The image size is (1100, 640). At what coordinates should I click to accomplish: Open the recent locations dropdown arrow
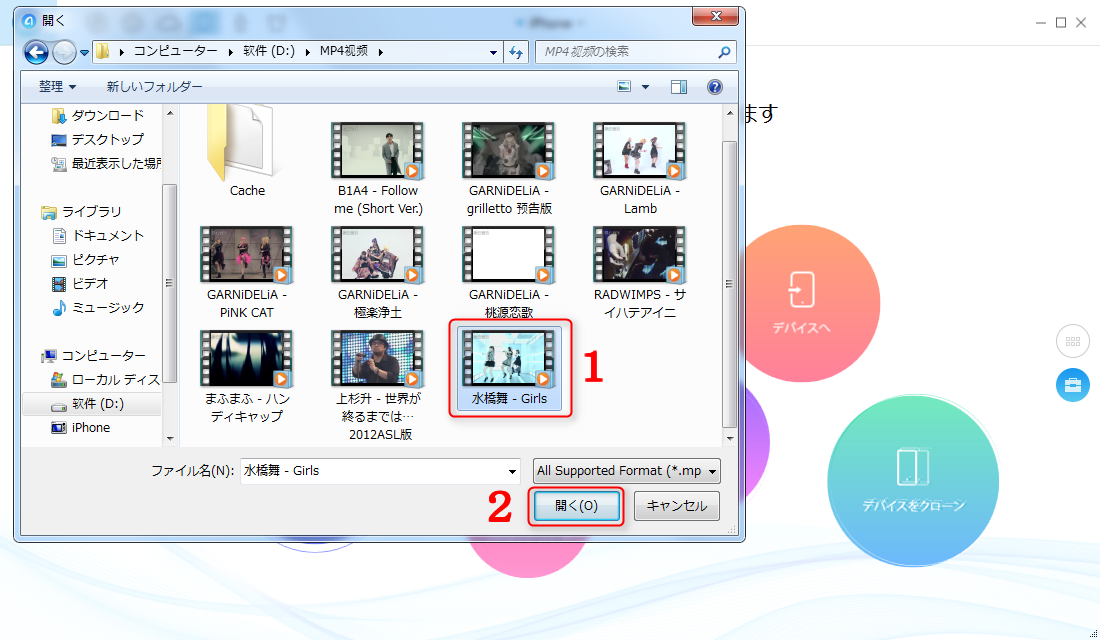click(x=84, y=53)
